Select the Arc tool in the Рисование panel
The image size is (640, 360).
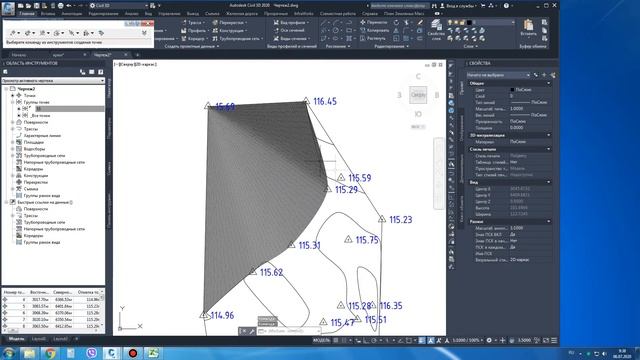click(x=336, y=22)
